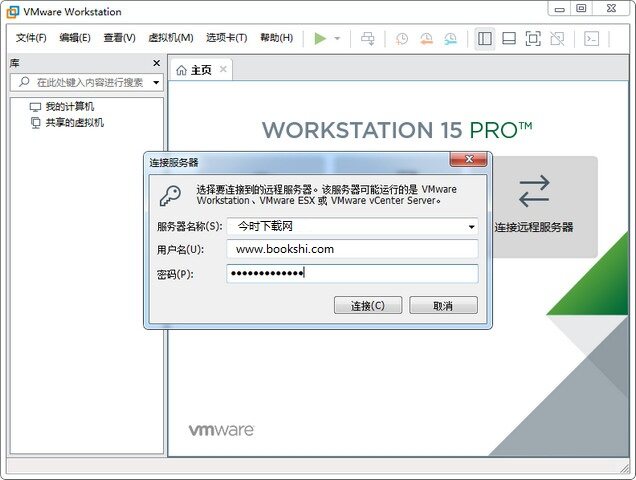Open the console view toolbar icon
Image resolution: width=636 pixels, height=480 pixels.
pyautogui.click(x=591, y=39)
